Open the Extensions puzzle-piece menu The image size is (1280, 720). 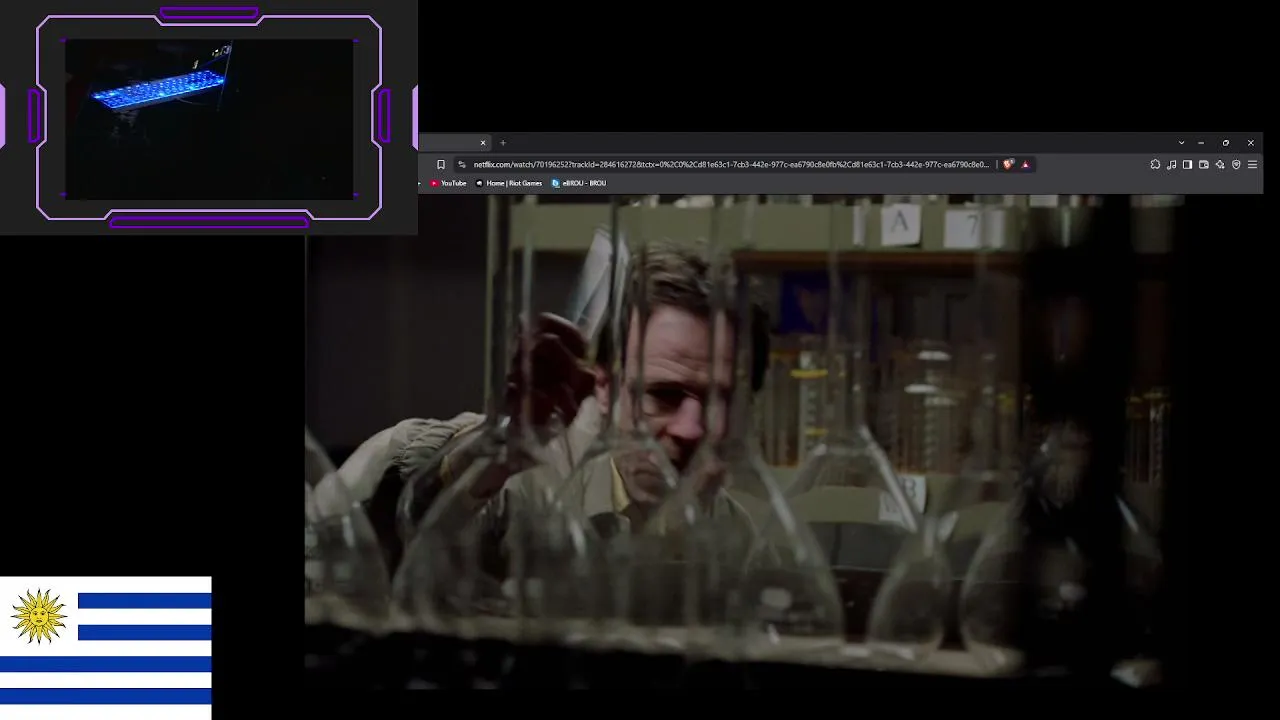pyautogui.click(x=1155, y=165)
